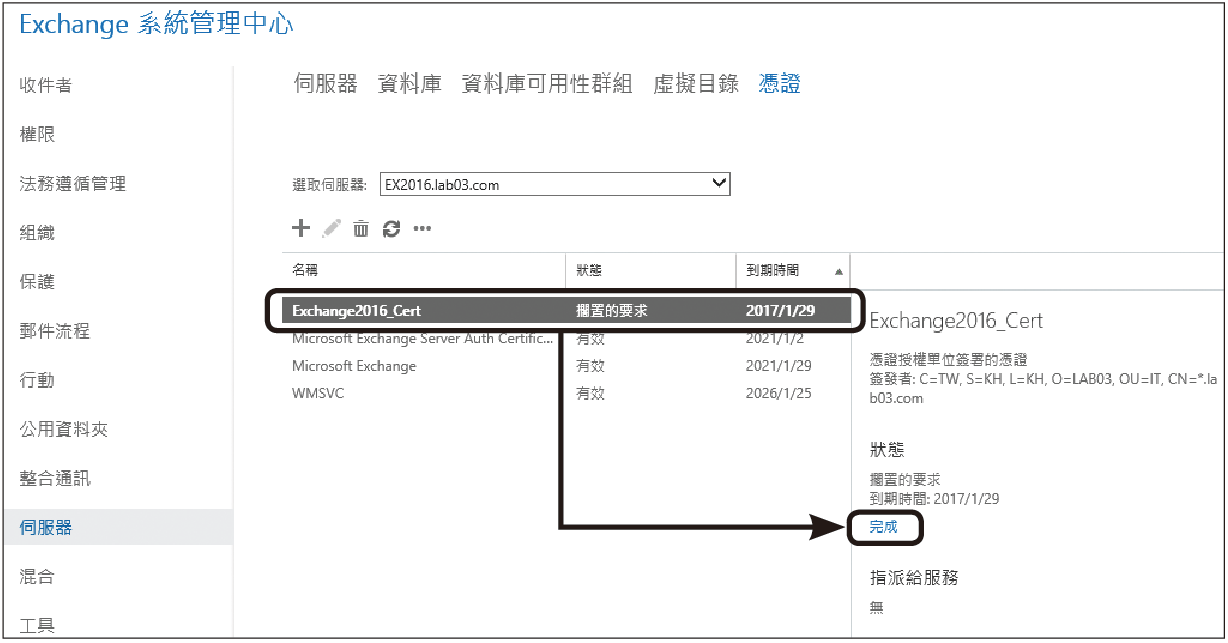Open 行動 in the sidebar
1228x643 pixels.
click(x=37, y=379)
